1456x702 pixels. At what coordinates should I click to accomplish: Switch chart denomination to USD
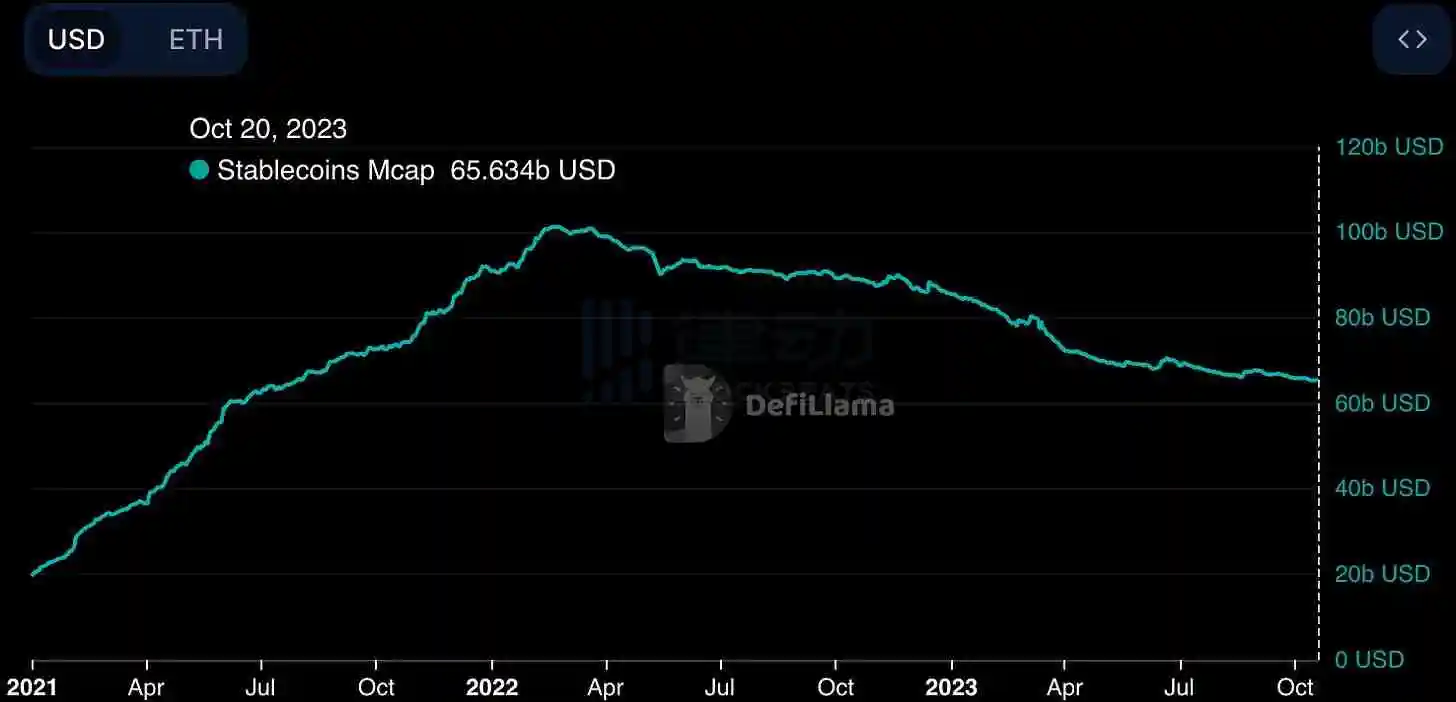pos(77,40)
